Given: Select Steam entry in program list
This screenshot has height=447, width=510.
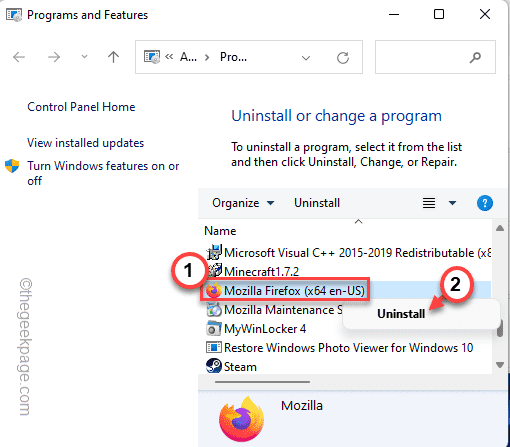Looking at the screenshot, I should click(x=240, y=367).
